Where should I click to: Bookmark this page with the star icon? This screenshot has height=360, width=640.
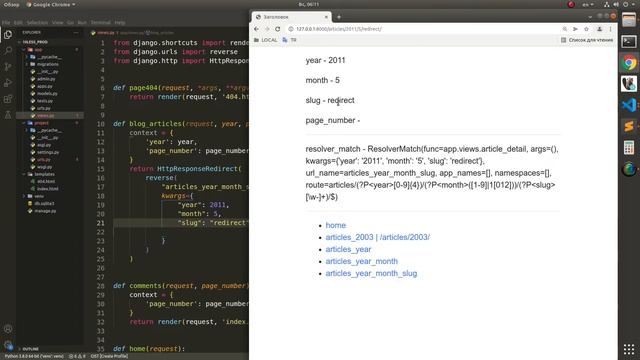tap(586, 29)
